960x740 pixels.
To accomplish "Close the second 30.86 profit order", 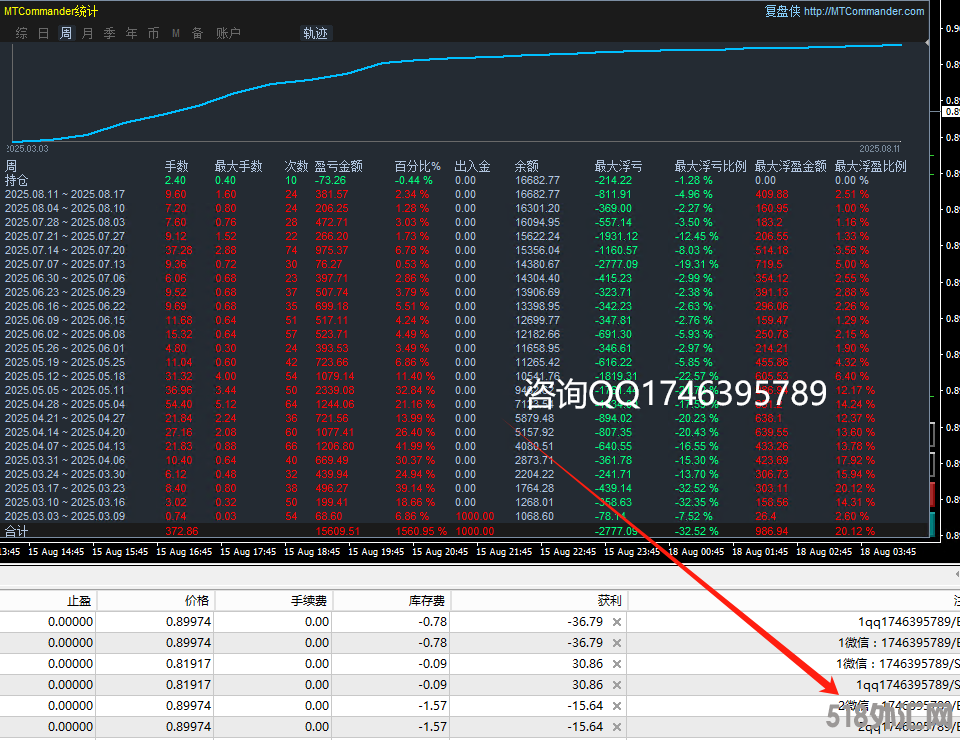I will 617,685.
